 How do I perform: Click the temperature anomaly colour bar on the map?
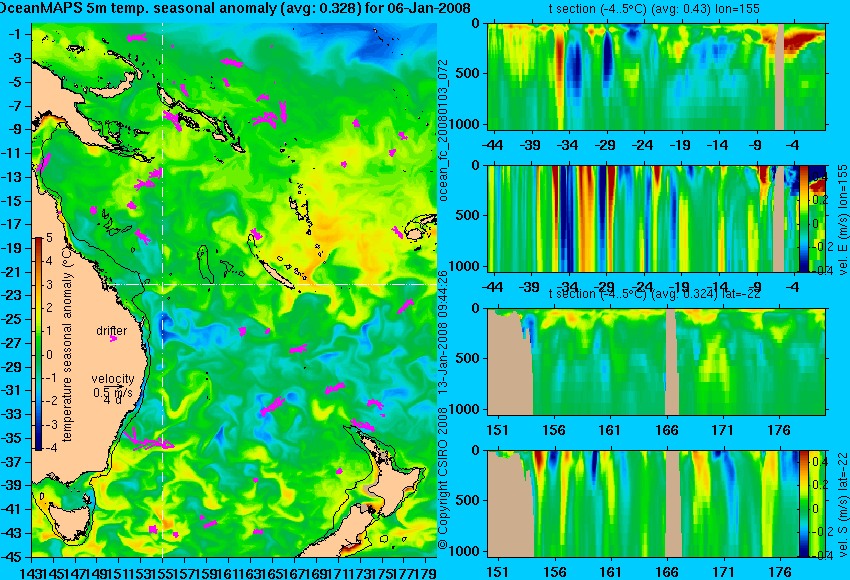coord(38,344)
